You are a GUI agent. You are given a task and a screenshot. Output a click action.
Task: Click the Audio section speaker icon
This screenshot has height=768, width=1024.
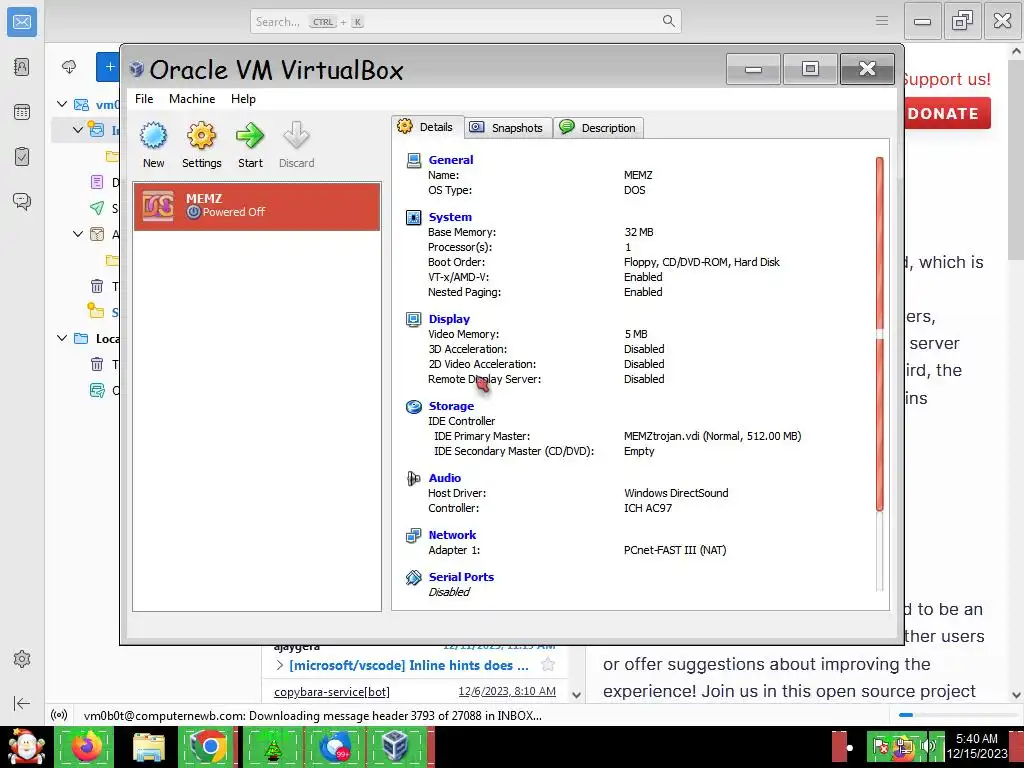(413, 479)
